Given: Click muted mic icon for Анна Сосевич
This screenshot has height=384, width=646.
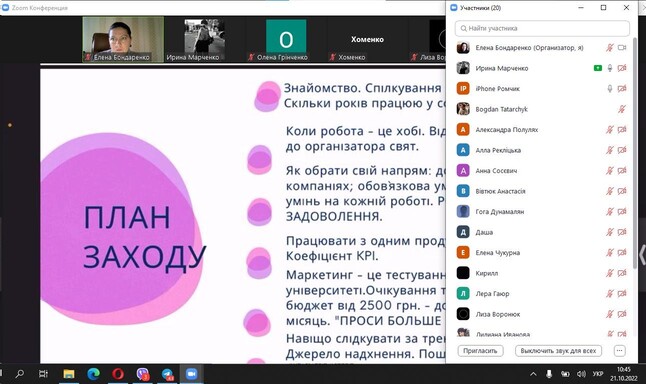Looking at the screenshot, I should click(610, 171).
